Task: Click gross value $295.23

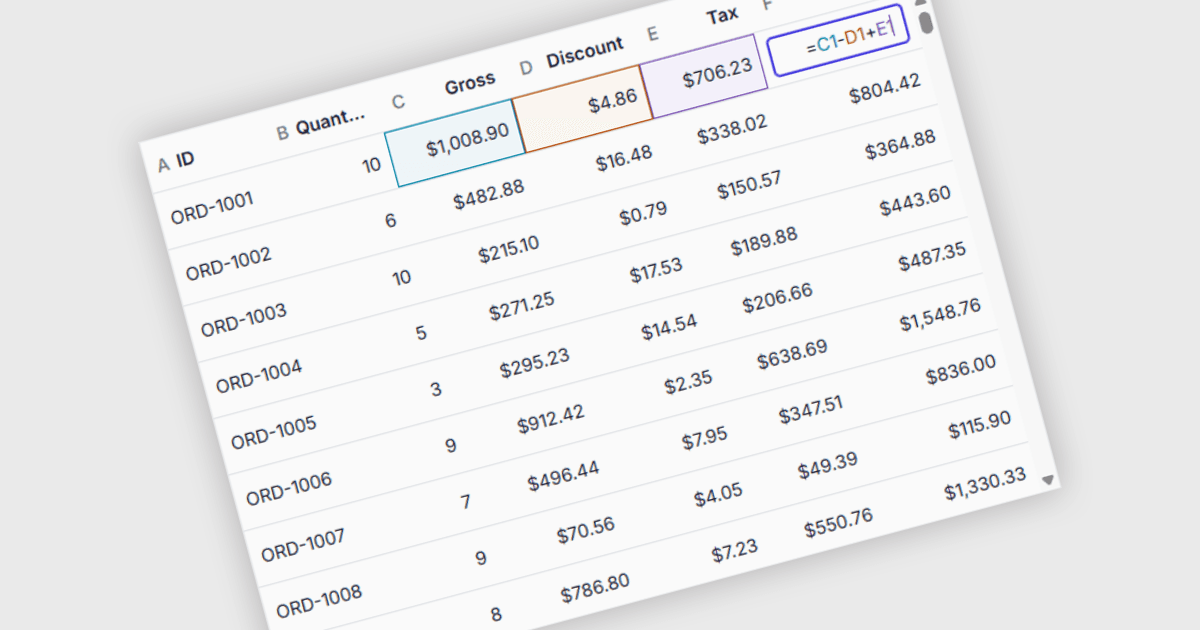Action: tap(534, 364)
